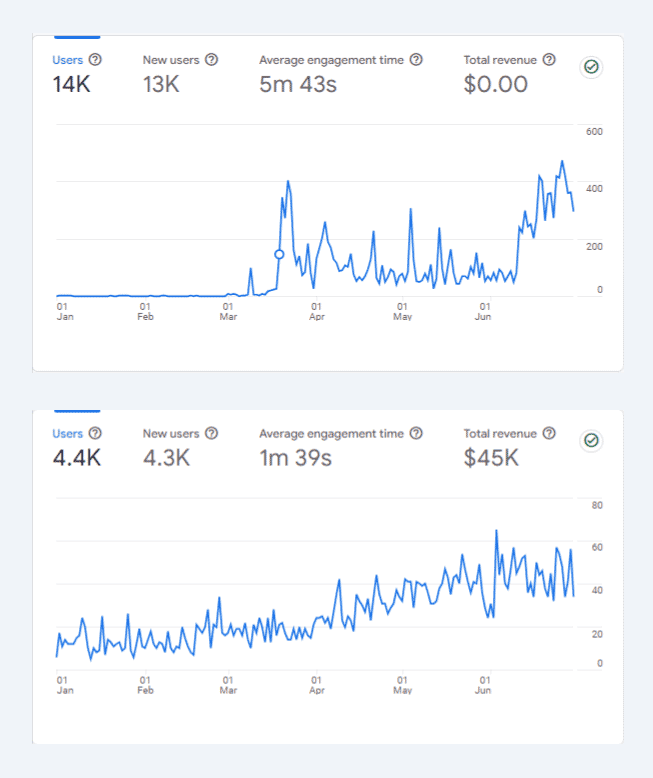
Task: Click the circled data point on top chart
Action: (x=279, y=254)
